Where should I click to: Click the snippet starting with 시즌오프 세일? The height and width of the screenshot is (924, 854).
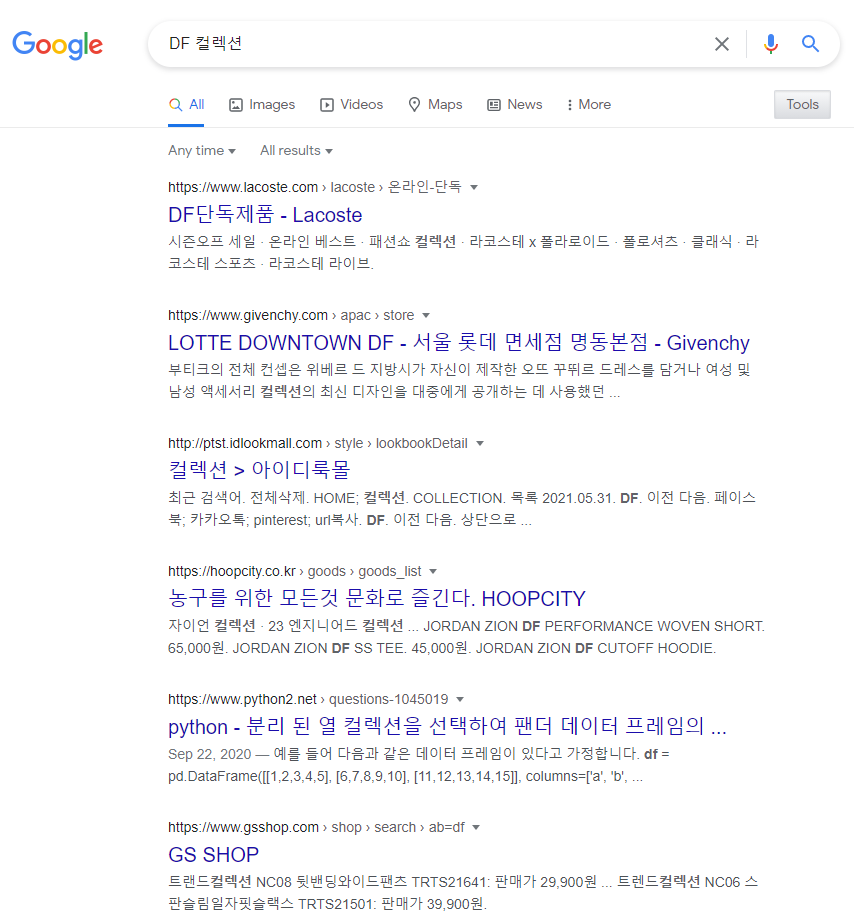point(463,252)
